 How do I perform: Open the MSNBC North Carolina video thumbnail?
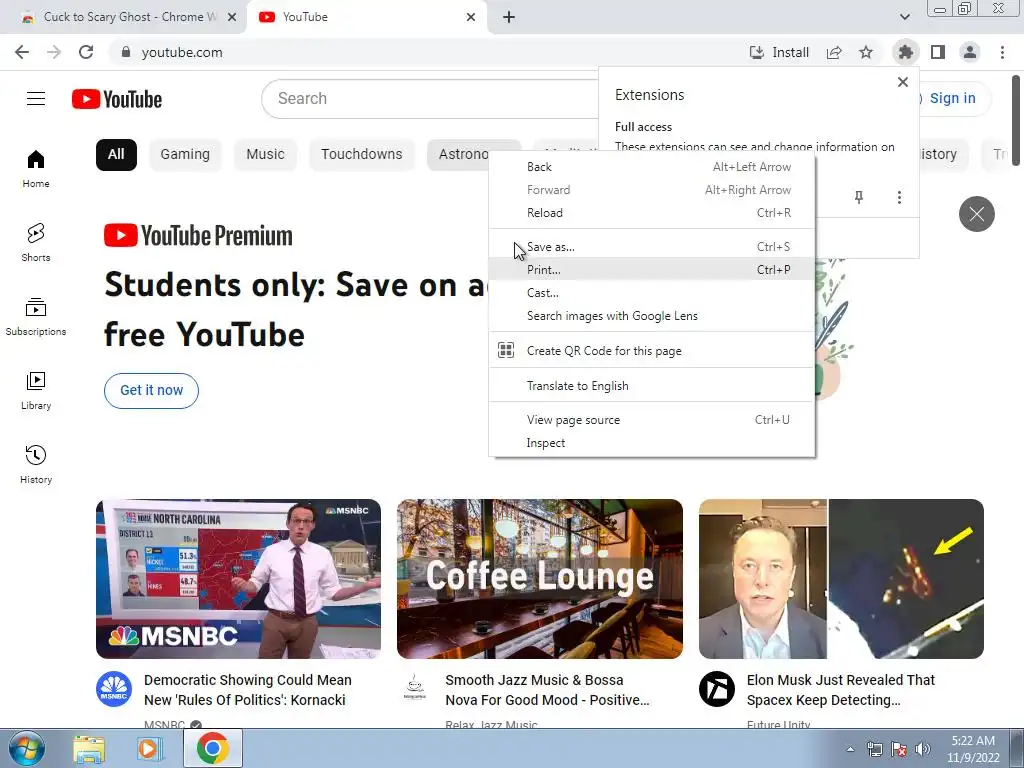[x=238, y=579]
